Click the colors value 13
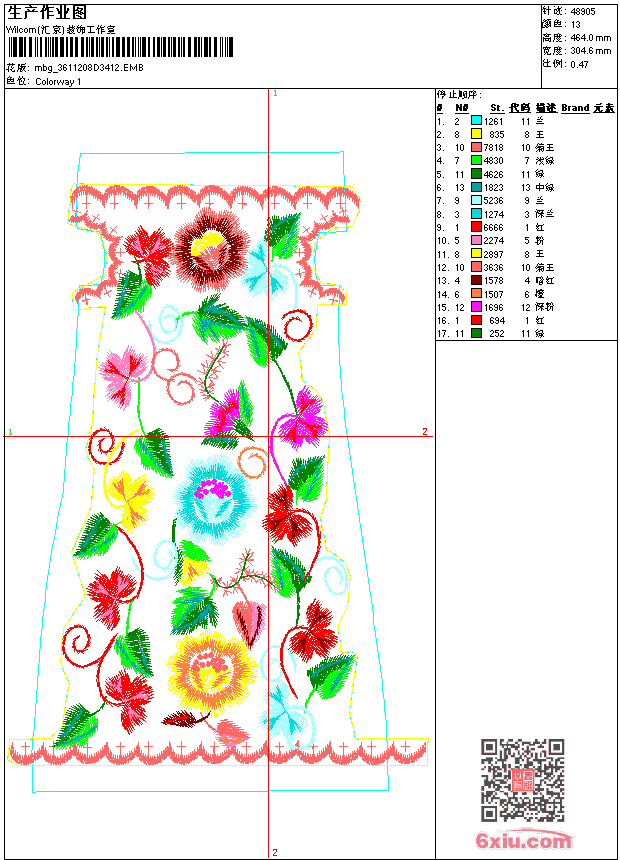Image resolution: width=620 pixels, height=860 pixels. point(576,25)
